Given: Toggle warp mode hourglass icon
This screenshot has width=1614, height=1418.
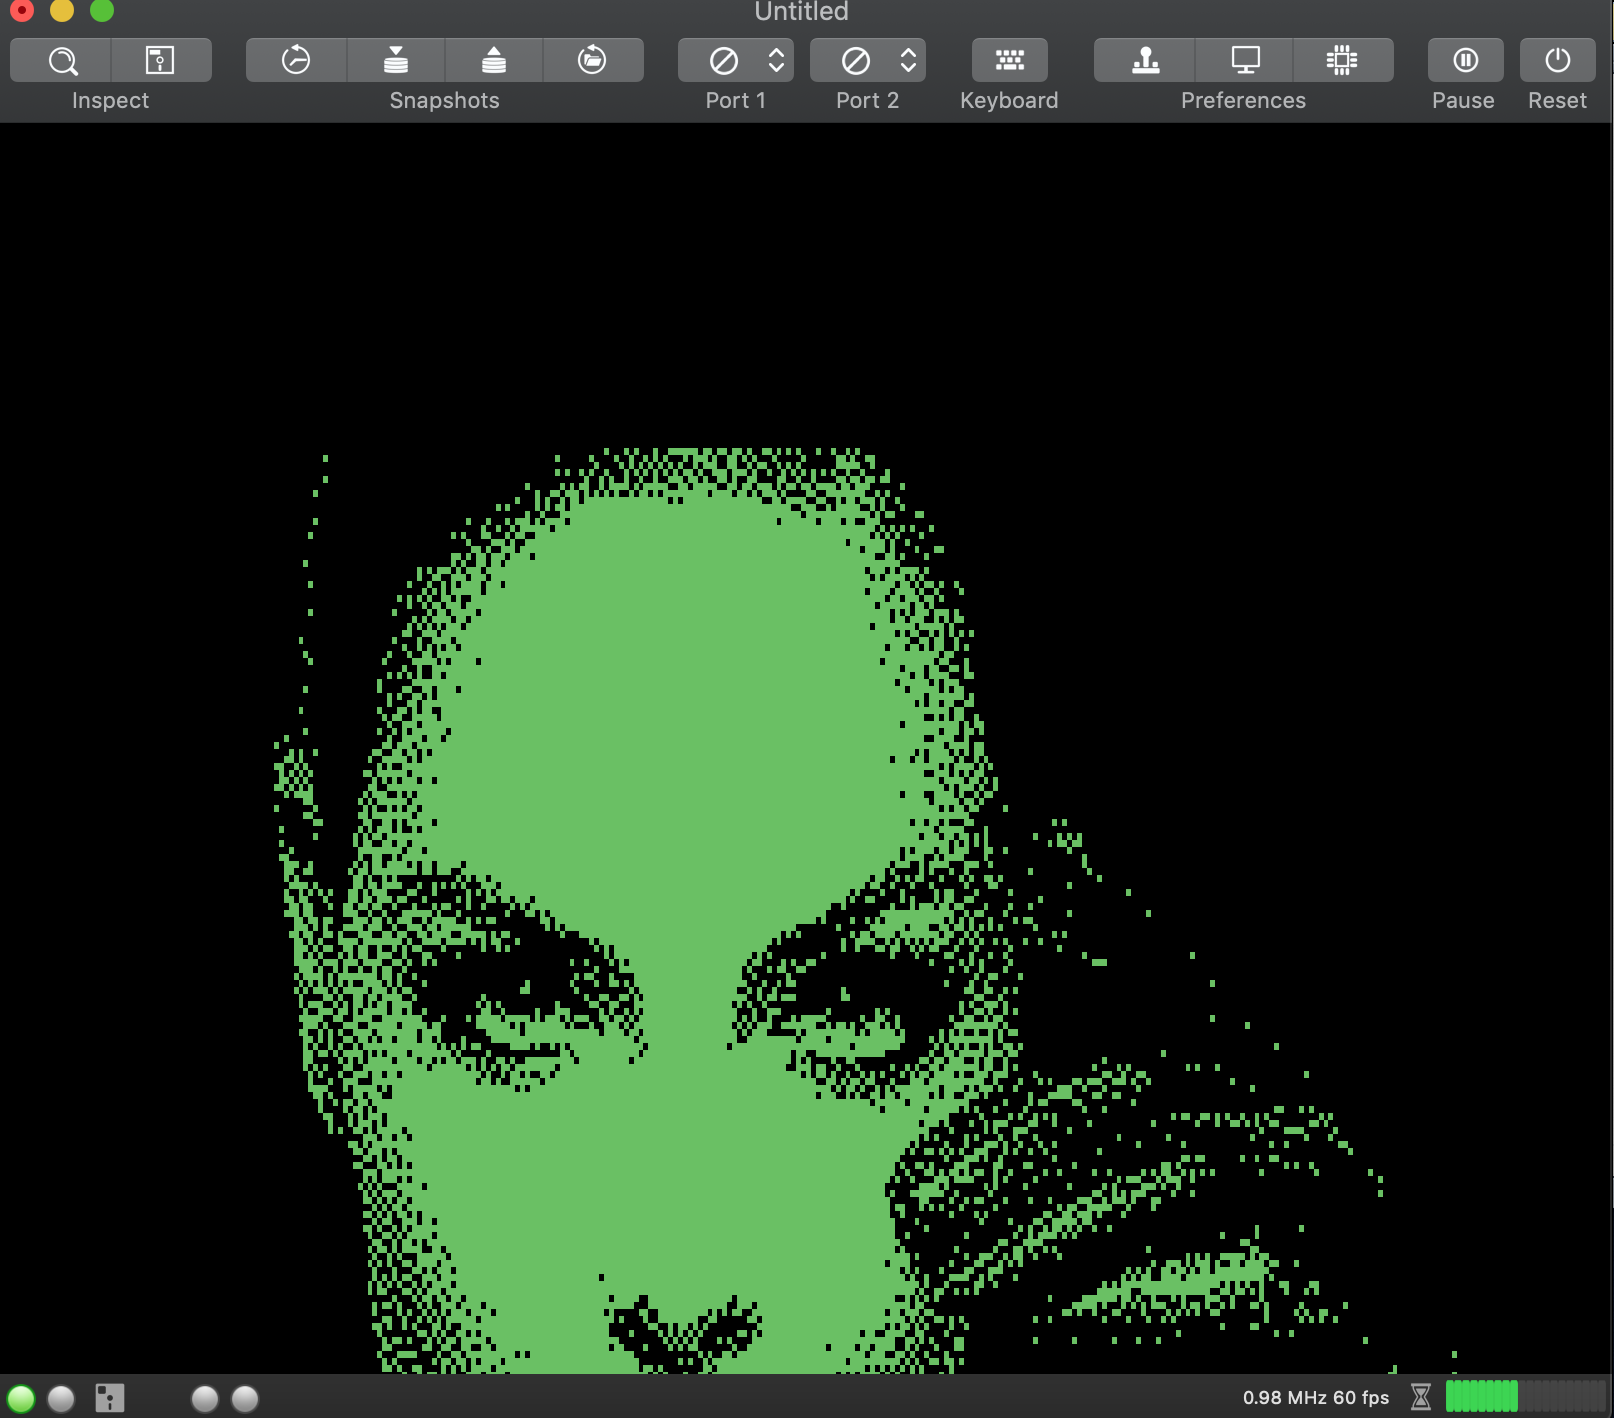Looking at the screenshot, I should (1420, 1397).
